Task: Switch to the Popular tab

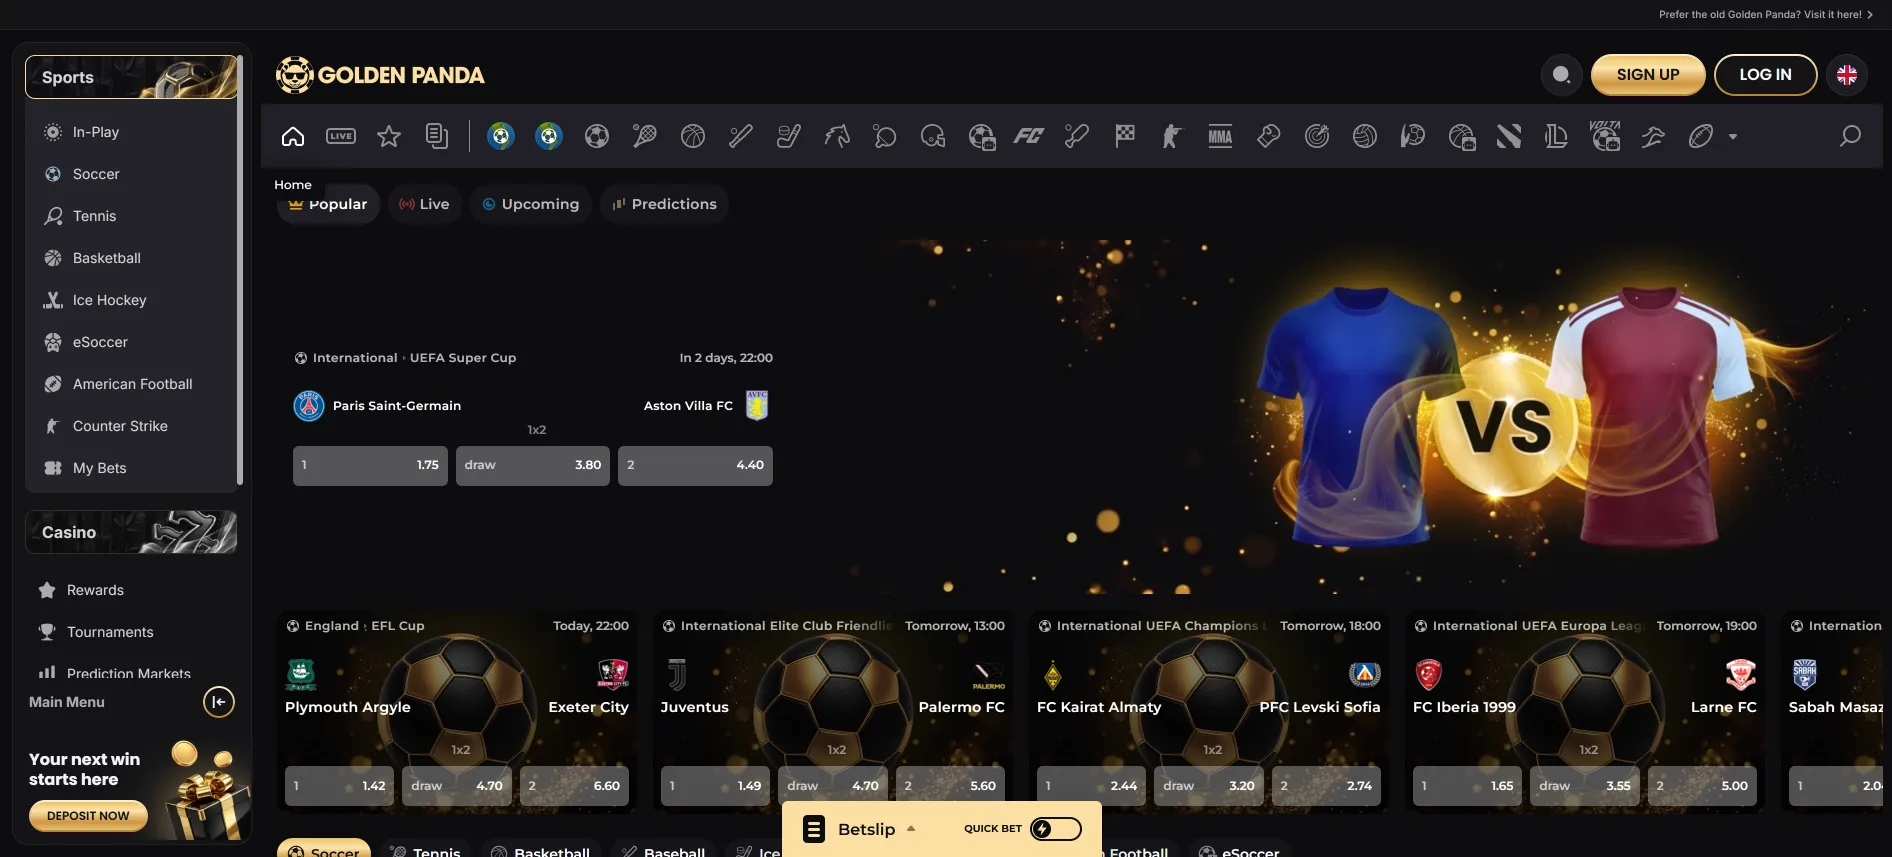Action: 328,204
